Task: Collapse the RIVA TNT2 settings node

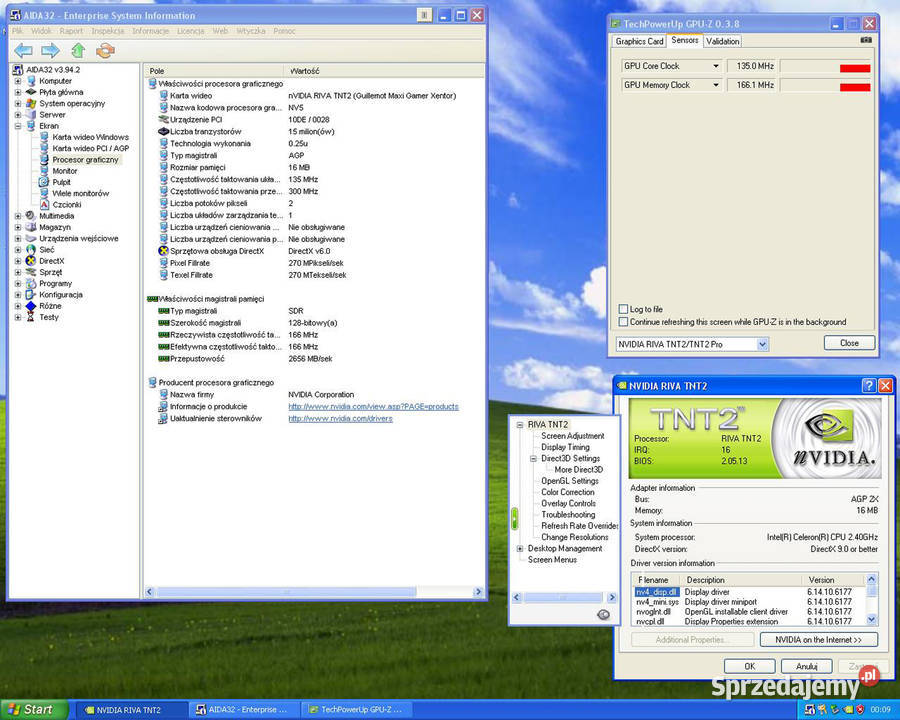Action: [519, 424]
